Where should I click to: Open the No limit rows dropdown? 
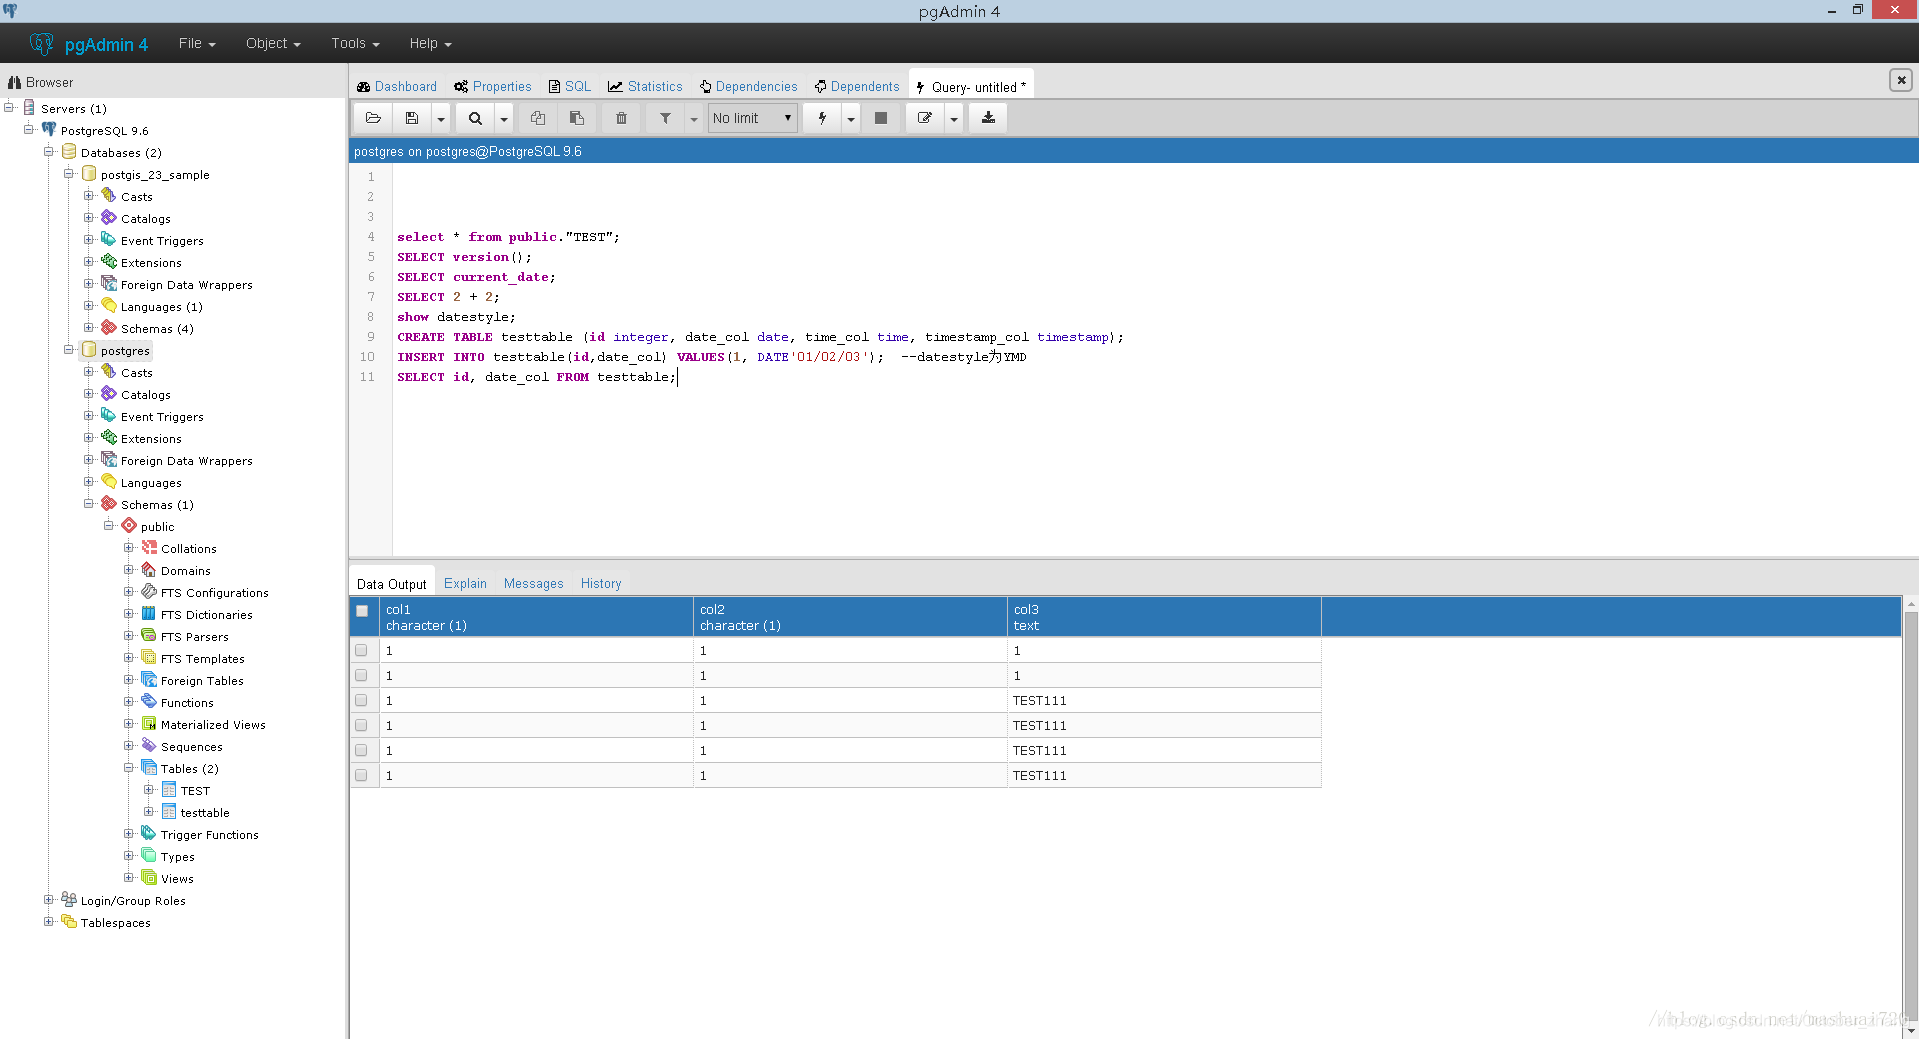tap(752, 118)
